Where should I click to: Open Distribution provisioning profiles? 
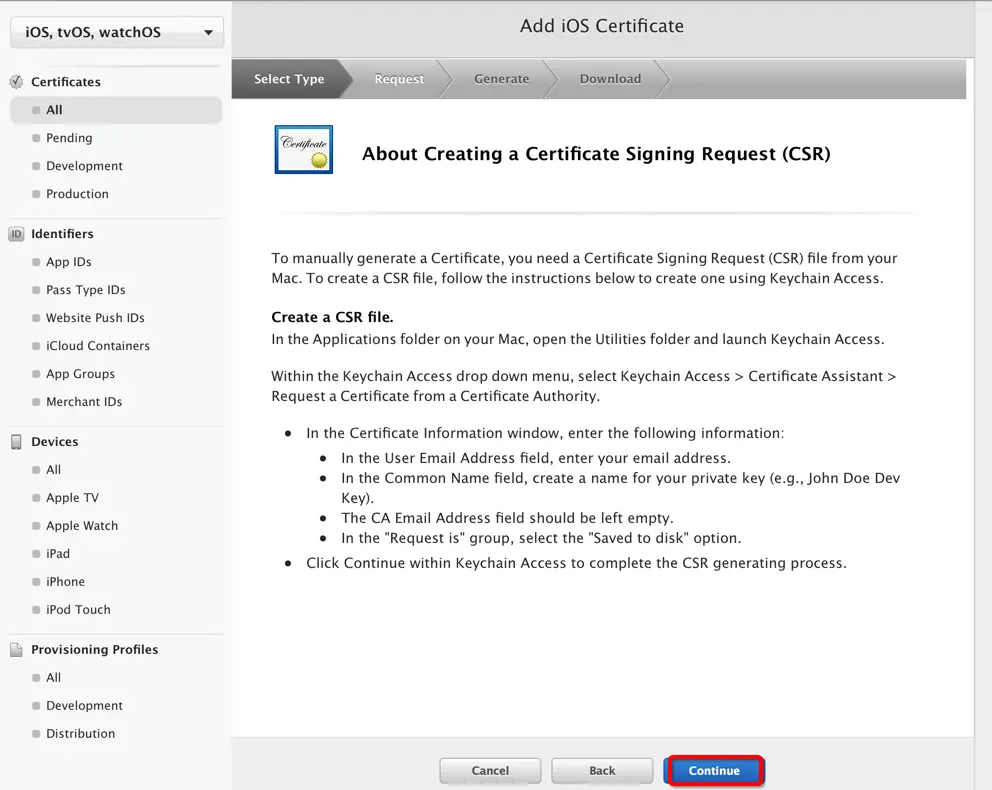click(80, 734)
